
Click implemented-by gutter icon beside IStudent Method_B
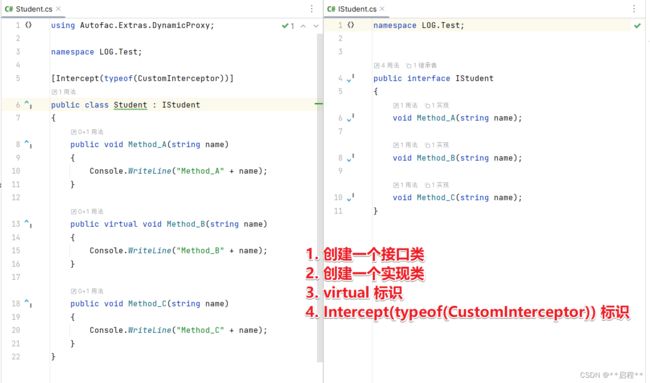(x=351, y=158)
